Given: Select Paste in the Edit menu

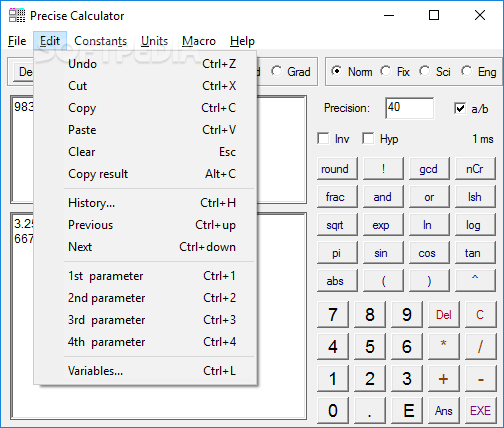Looking at the screenshot, I should 145,130.
